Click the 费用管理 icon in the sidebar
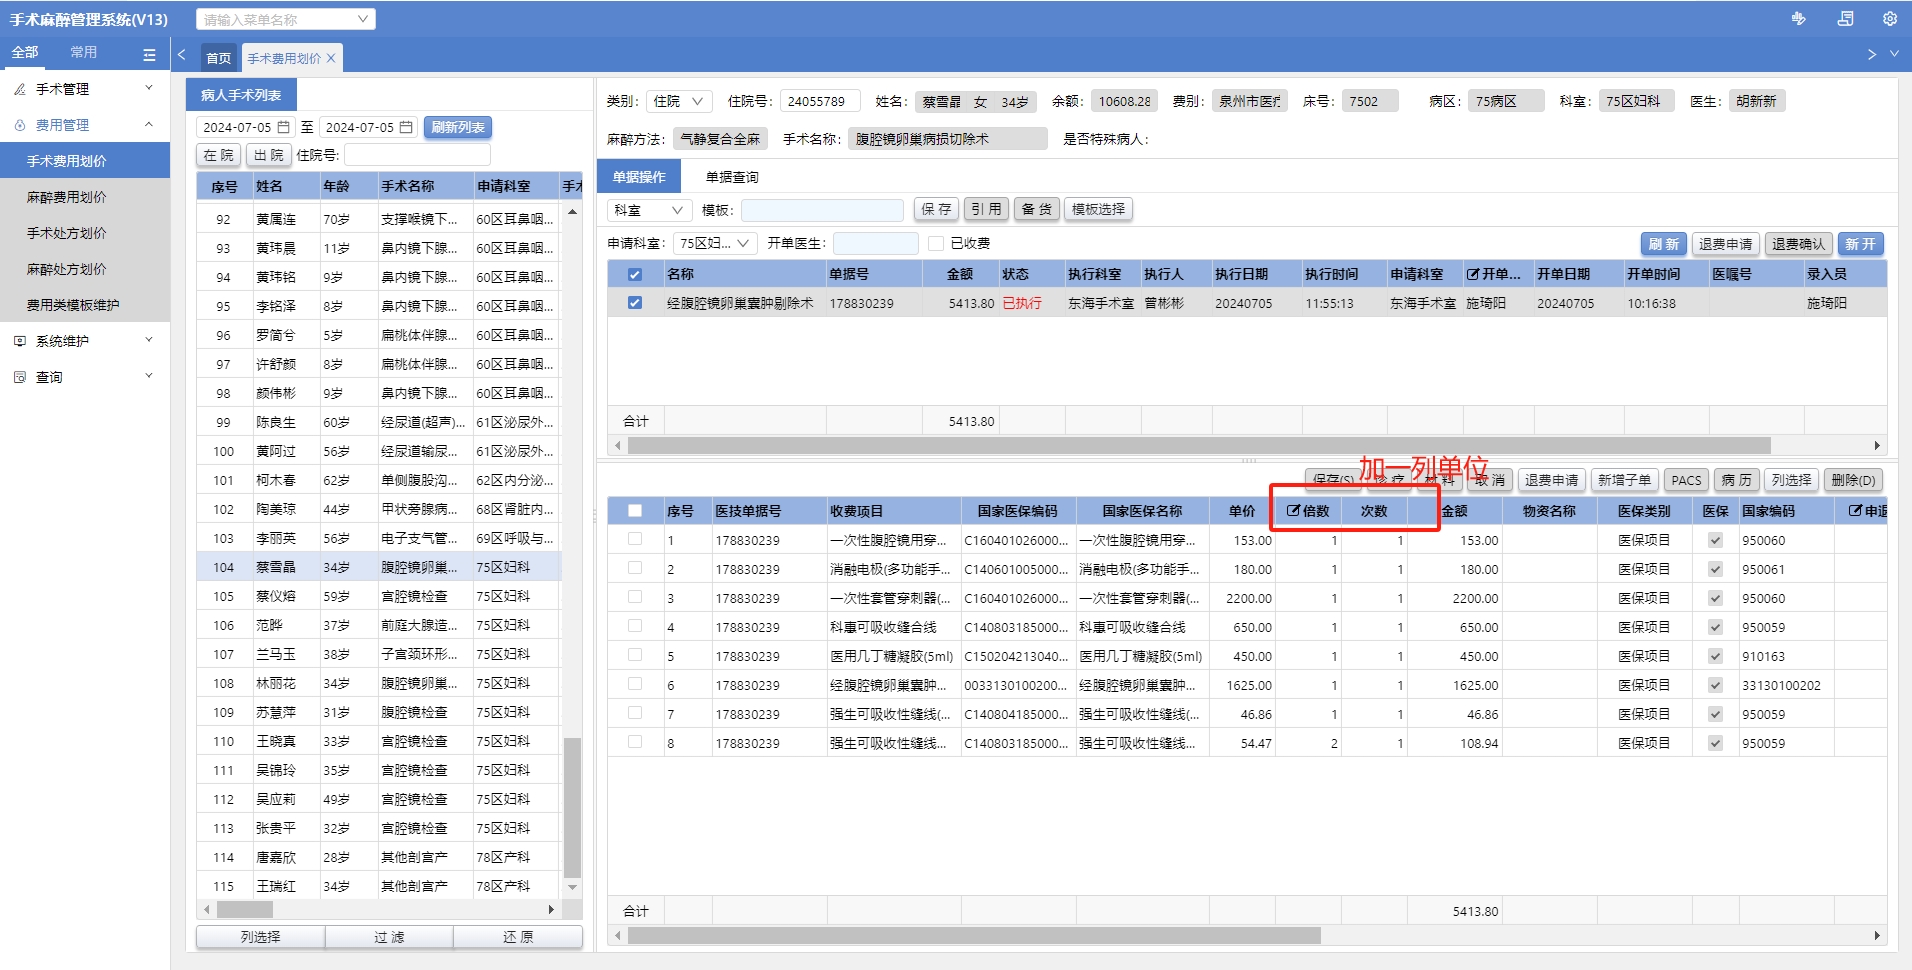The image size is (1912, 970). pyautogui.click(x=20, y=125)
